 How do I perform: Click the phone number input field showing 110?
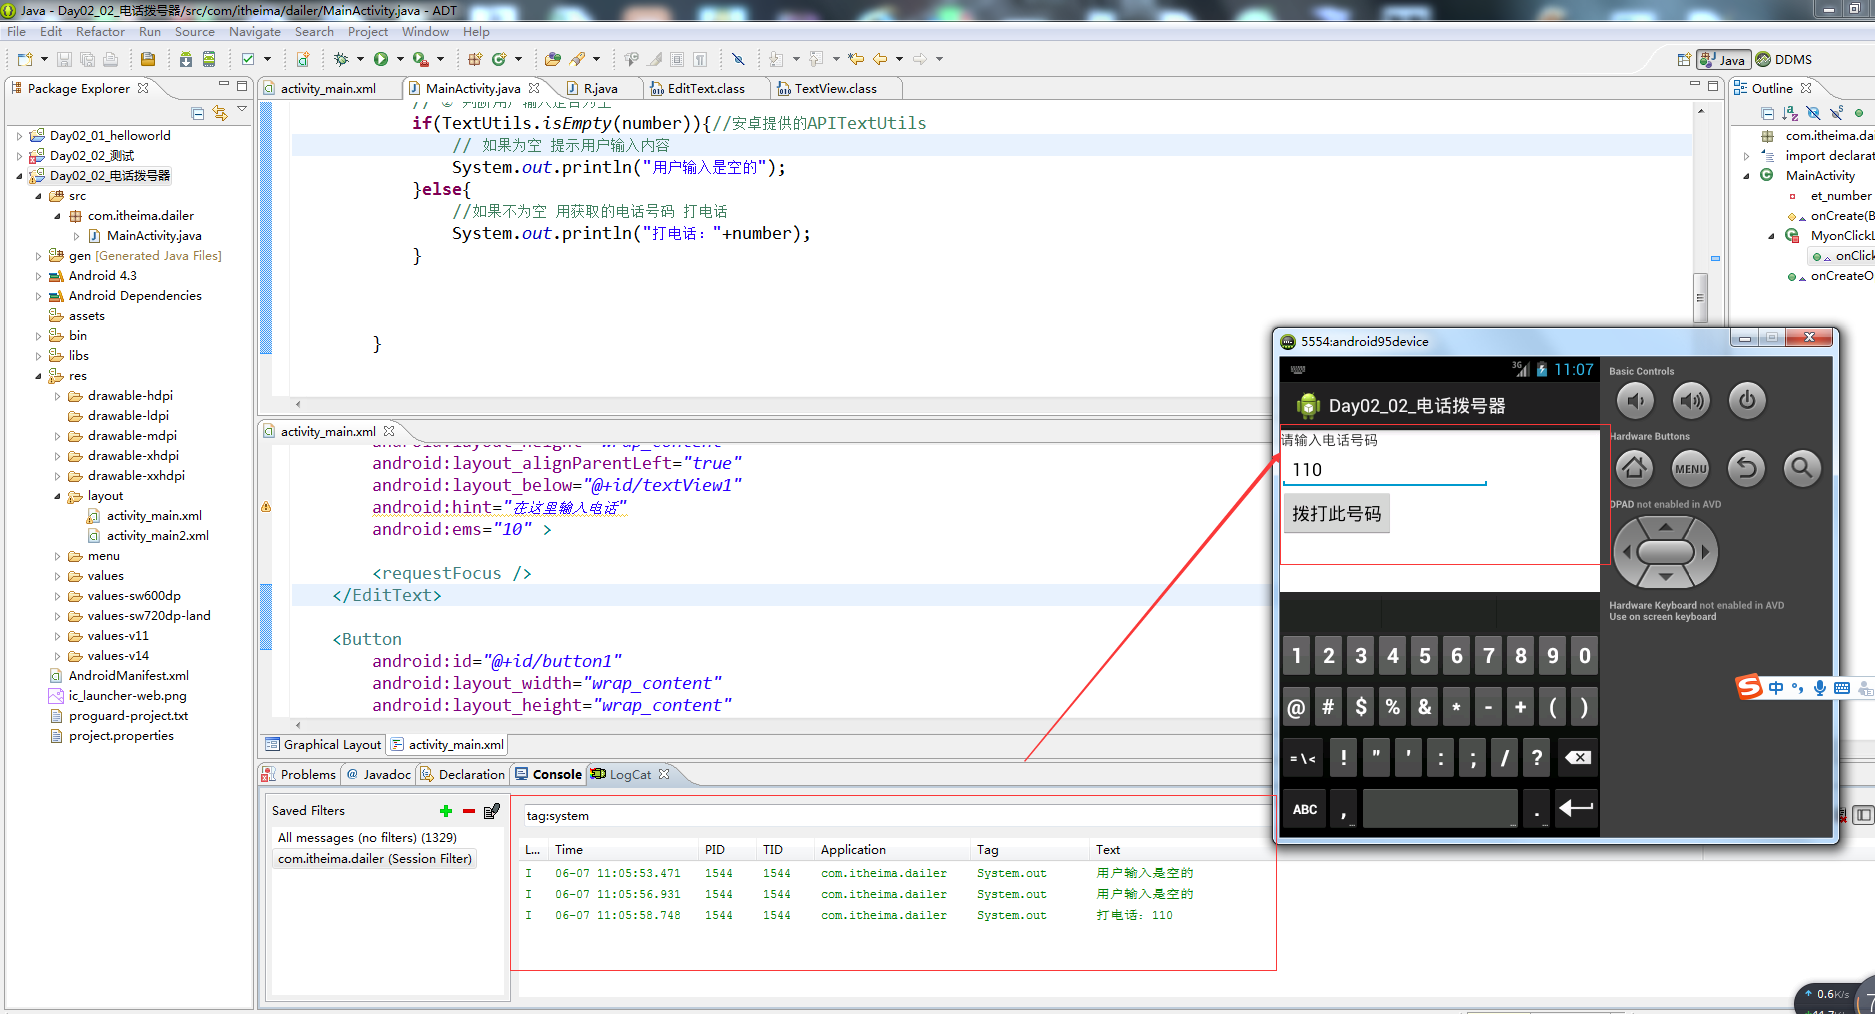point(1384,470)
